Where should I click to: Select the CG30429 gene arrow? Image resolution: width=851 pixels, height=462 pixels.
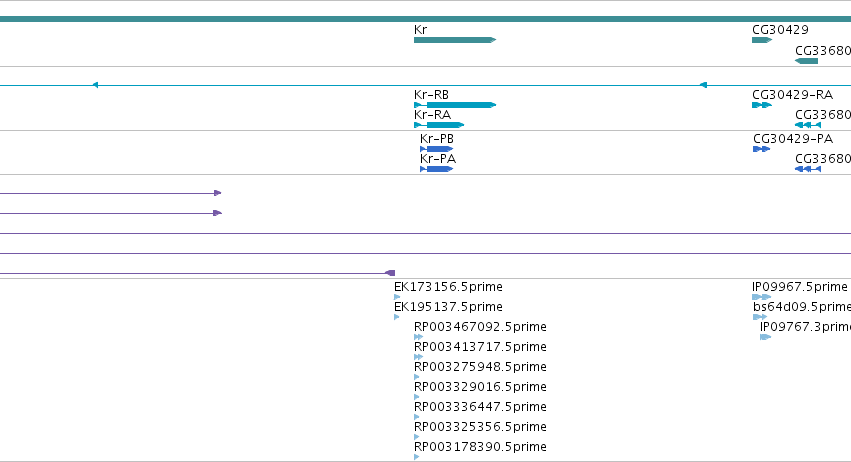pyautogui.click(x=762, y=40)
